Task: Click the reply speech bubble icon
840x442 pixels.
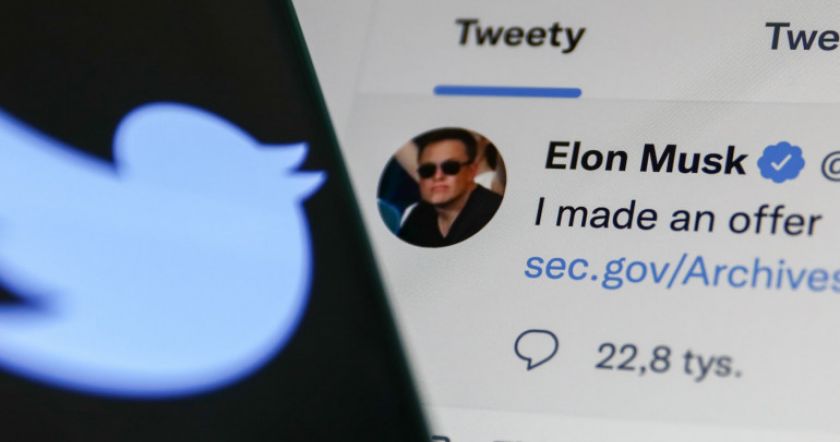Action: [536, 349]
